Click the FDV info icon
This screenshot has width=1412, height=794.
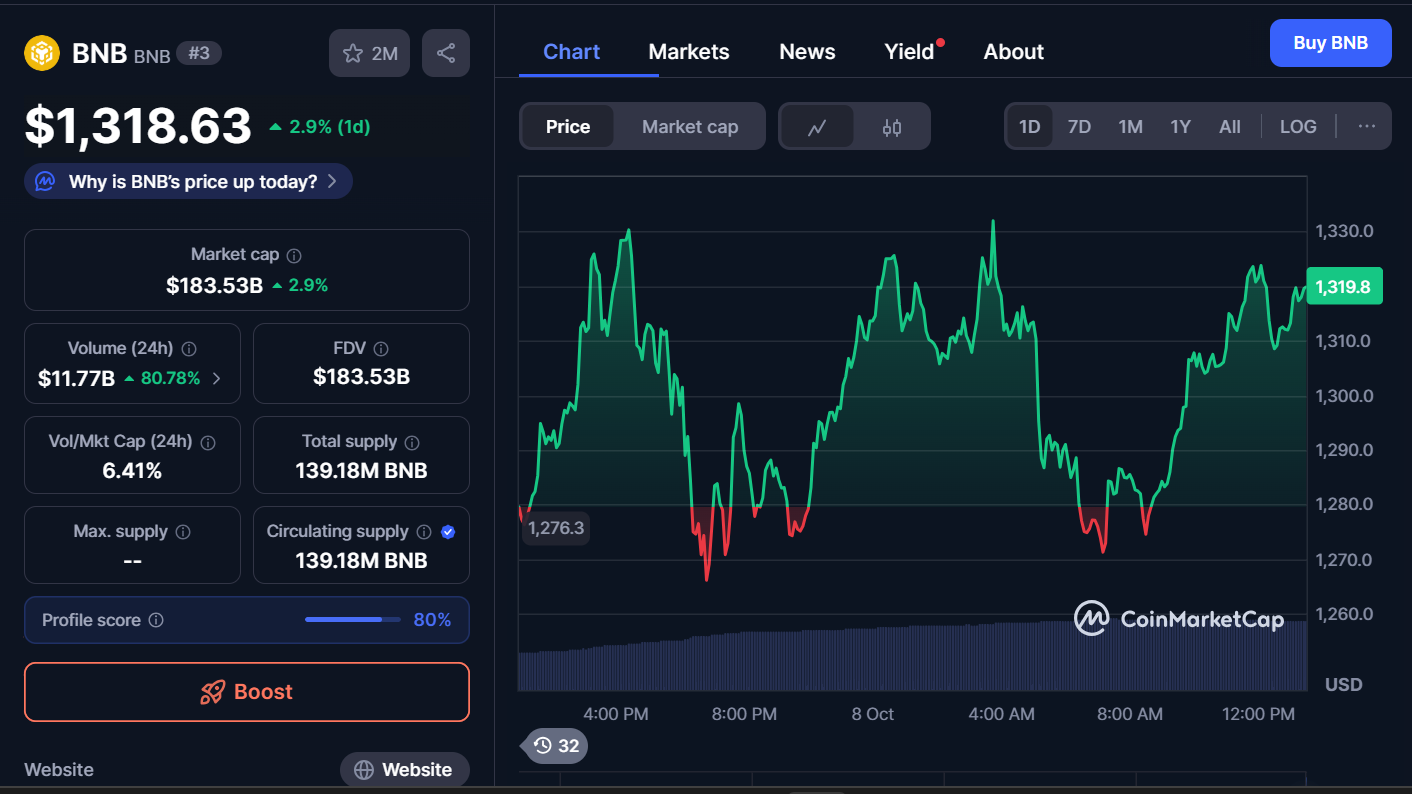[x=380, y=349]
